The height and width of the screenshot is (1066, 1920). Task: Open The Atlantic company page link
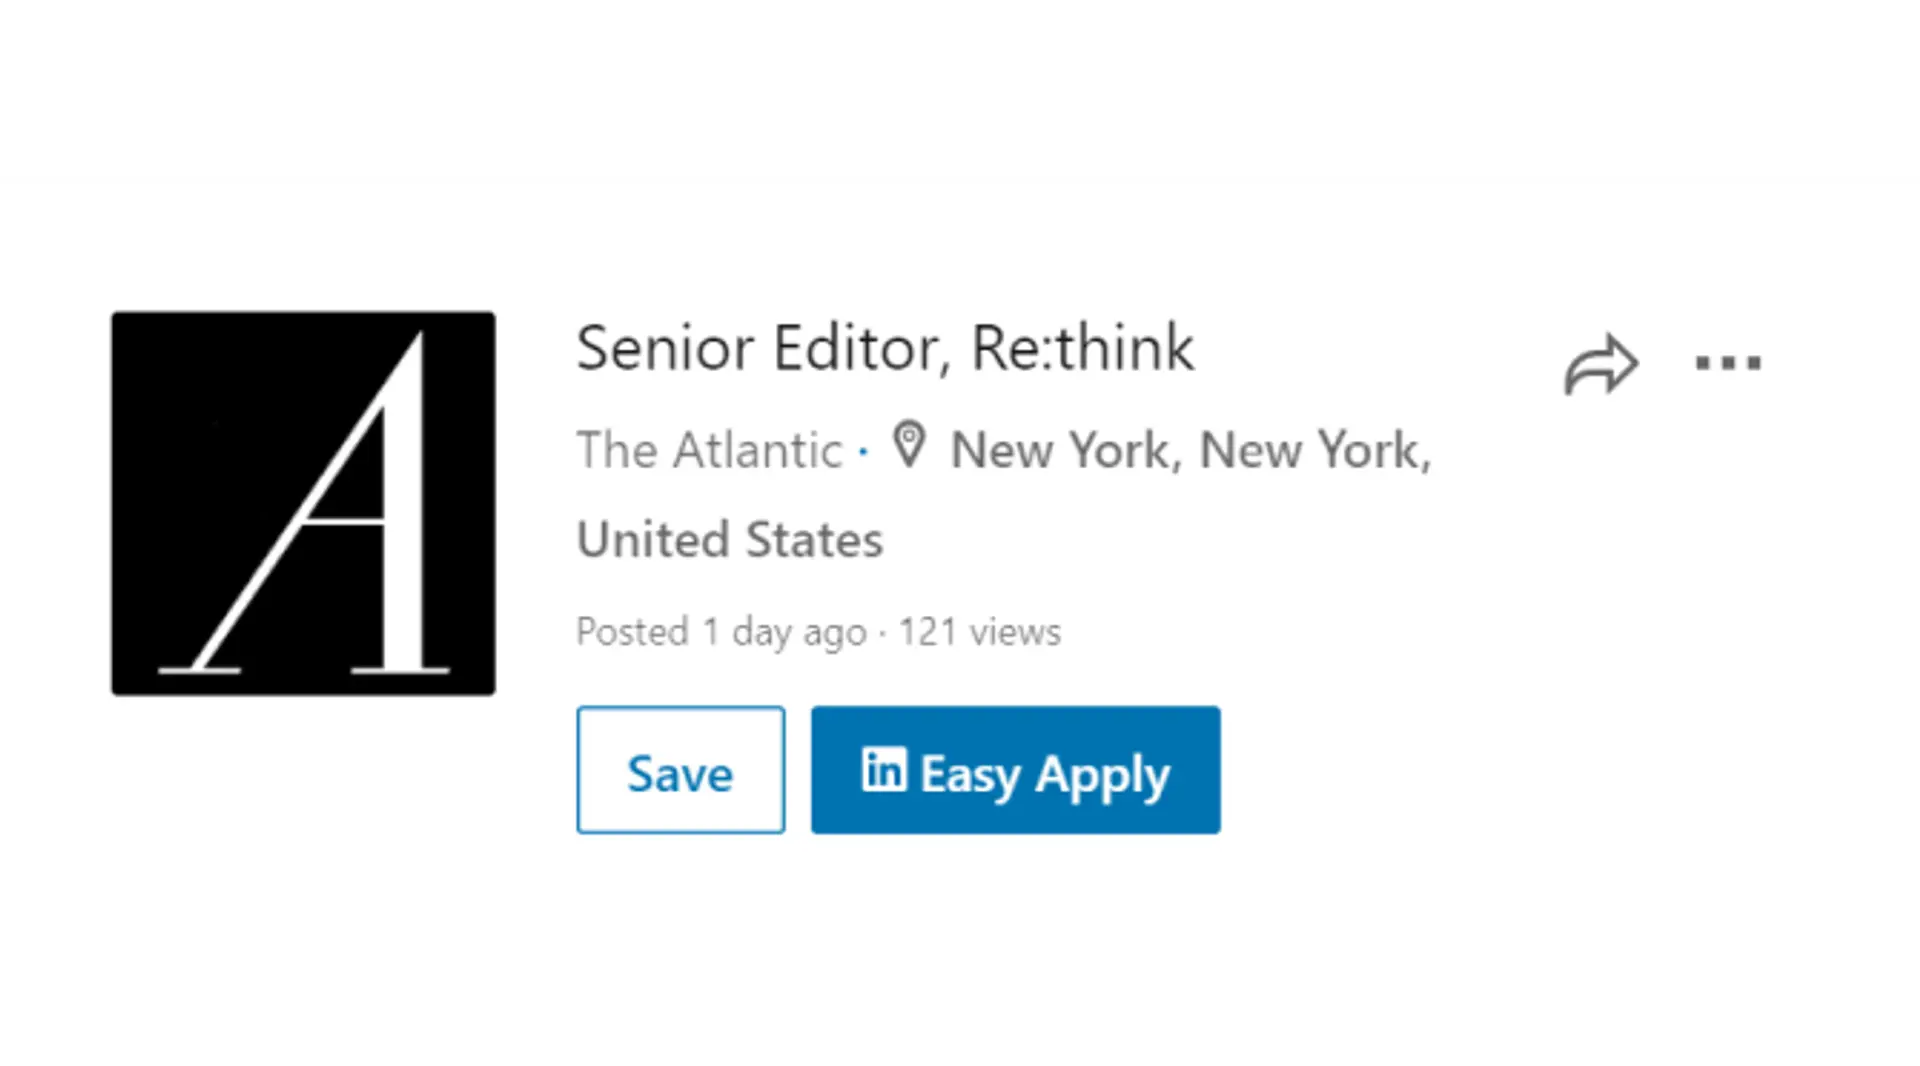[x=709, y=450]
